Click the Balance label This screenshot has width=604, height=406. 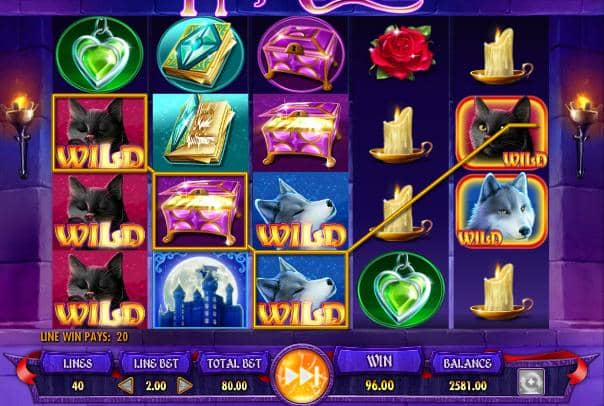tap(467, 363)
